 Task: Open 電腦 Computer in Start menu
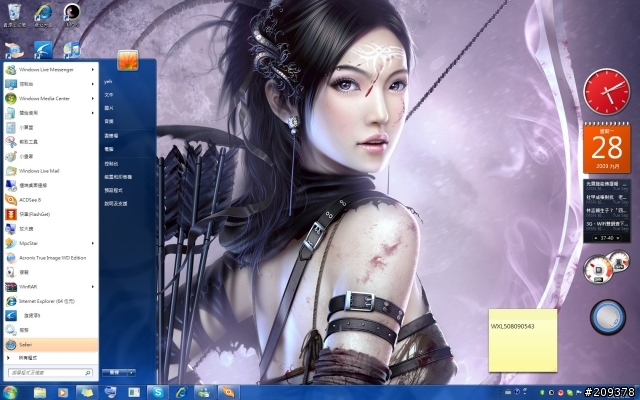pyautogui.click(x=109, y=149)
